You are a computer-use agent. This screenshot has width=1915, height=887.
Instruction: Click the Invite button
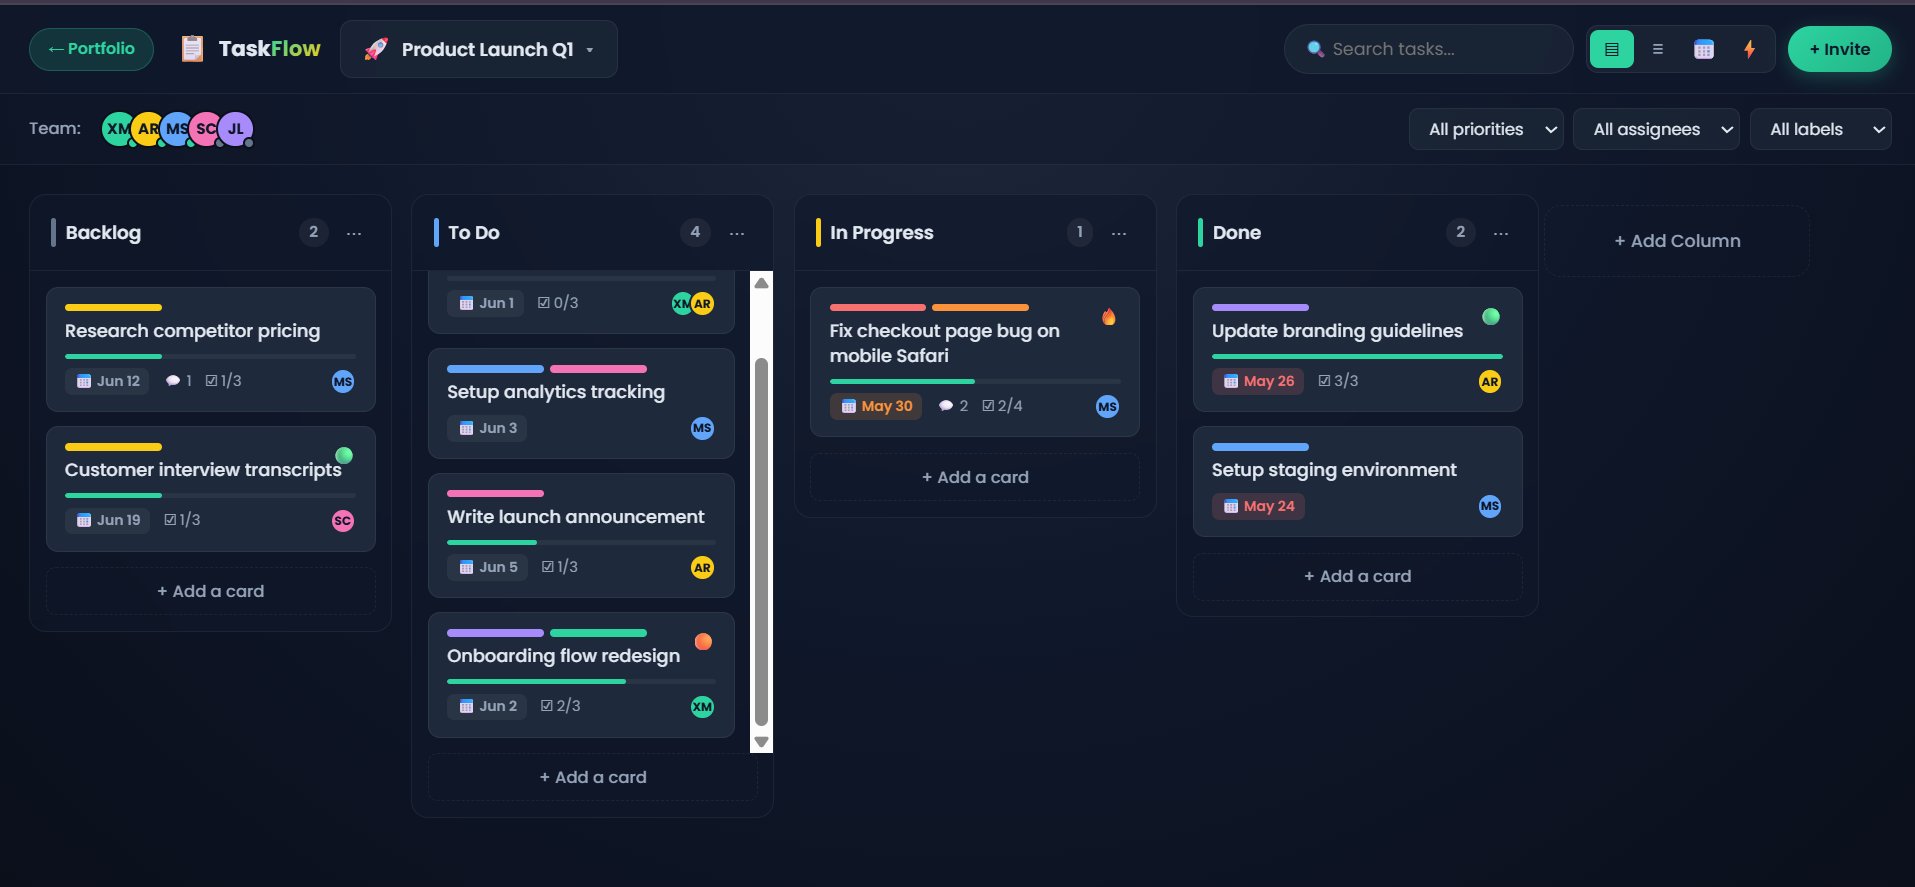[1839, 49]
